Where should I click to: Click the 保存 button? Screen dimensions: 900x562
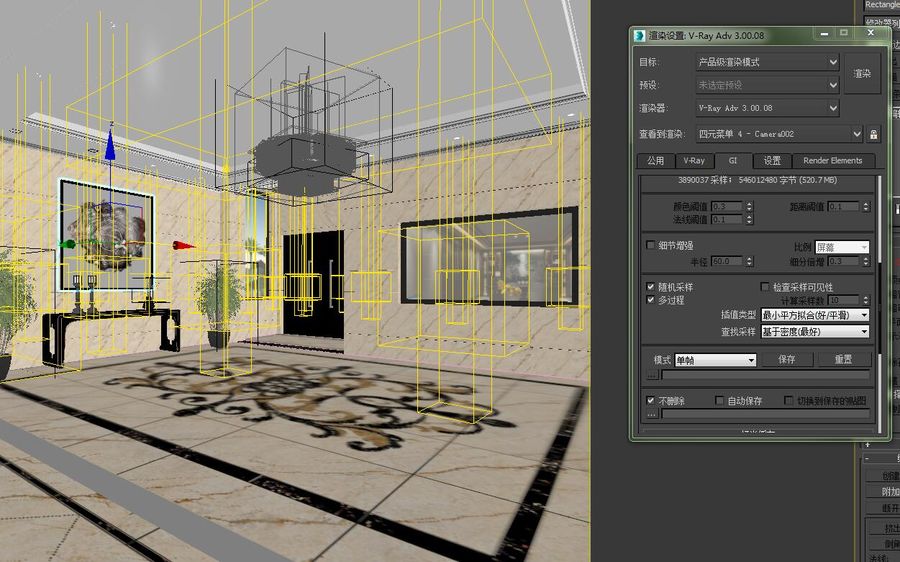pyautogui.click(x=787, y=359)
